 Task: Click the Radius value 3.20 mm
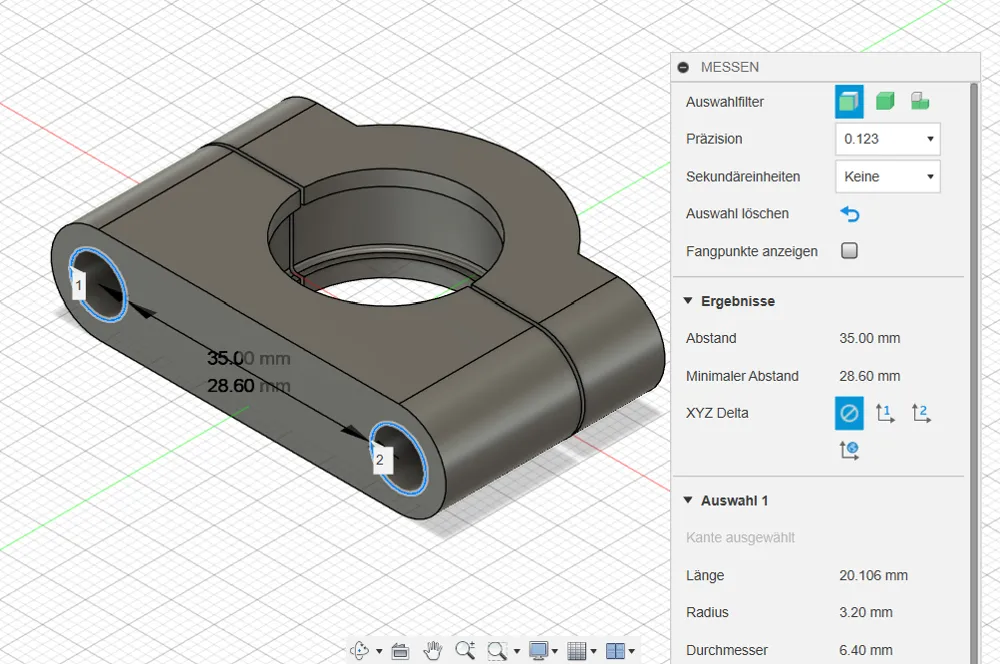[x=865, y=612]
